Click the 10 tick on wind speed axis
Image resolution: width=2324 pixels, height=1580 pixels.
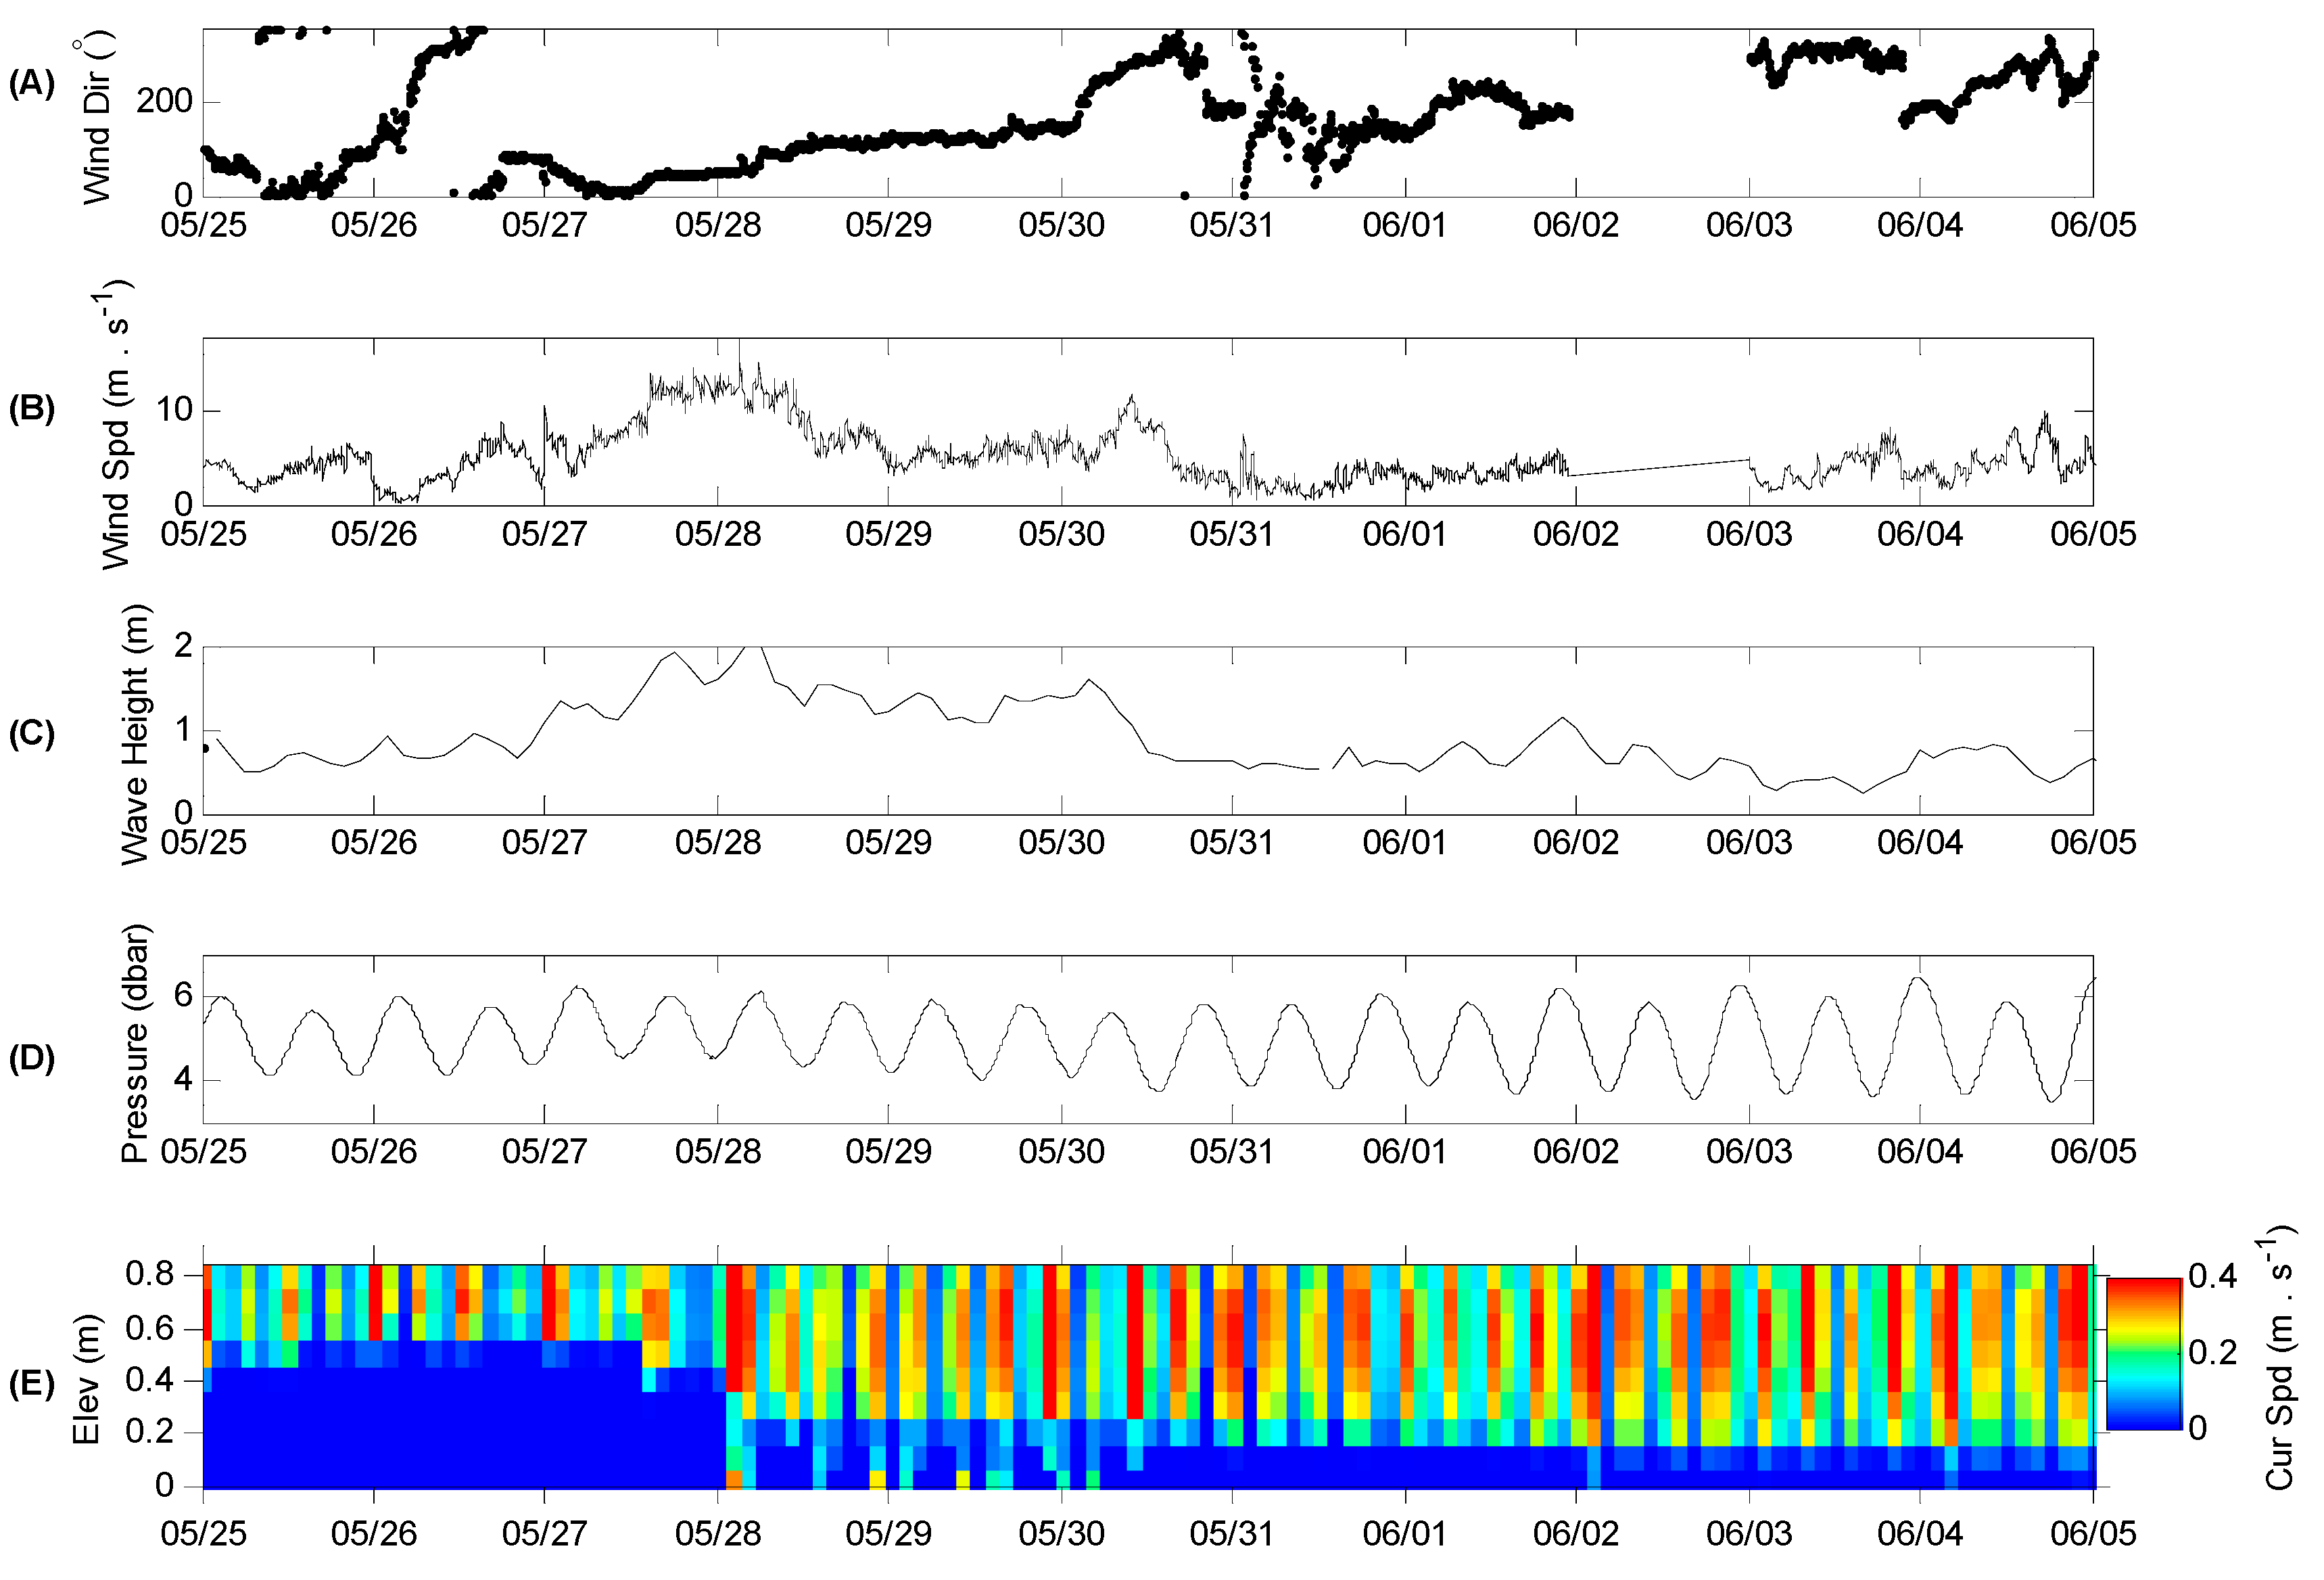[174, 410]
